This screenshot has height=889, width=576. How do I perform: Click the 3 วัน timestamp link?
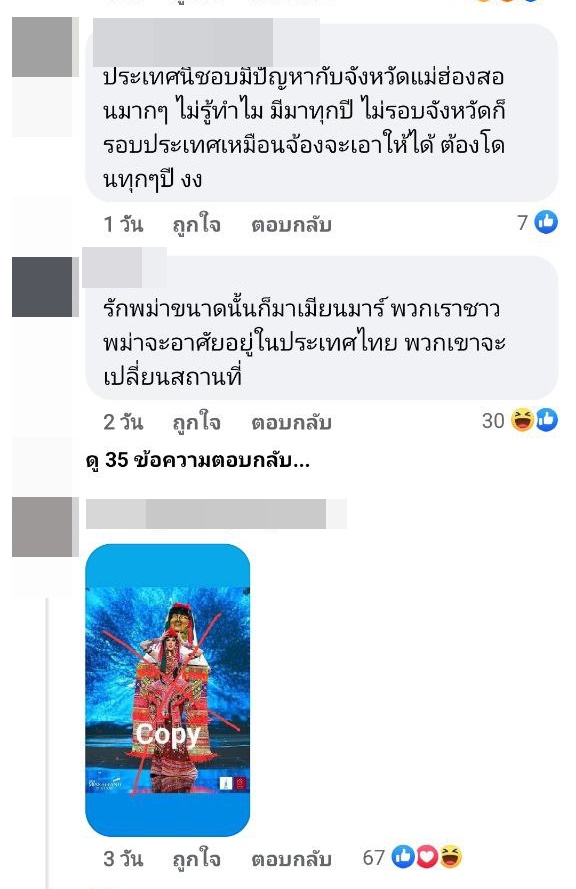coord(123,859)
